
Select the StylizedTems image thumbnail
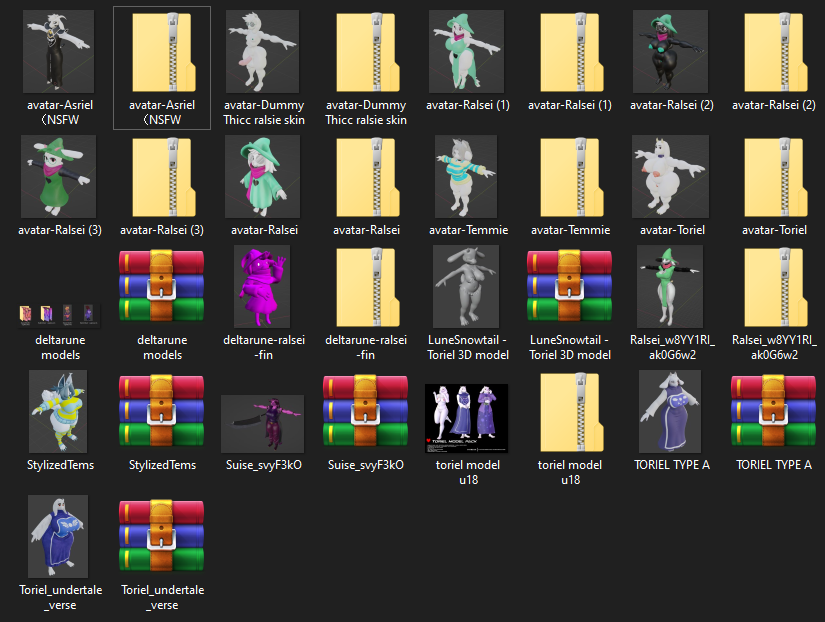point(58,412)
